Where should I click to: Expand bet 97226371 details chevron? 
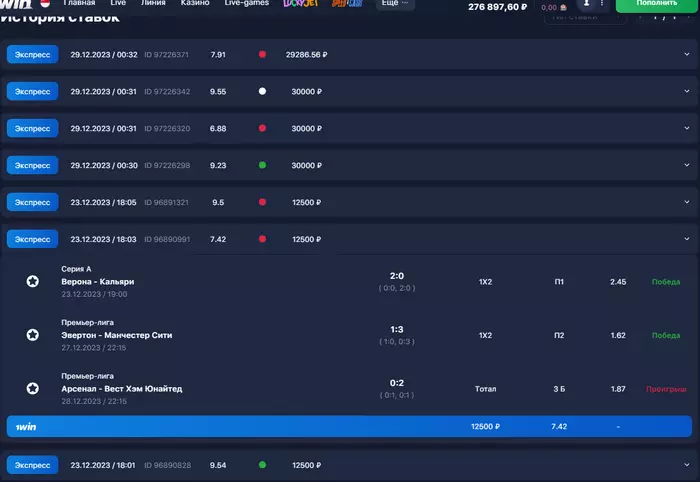tap(687, 54)
